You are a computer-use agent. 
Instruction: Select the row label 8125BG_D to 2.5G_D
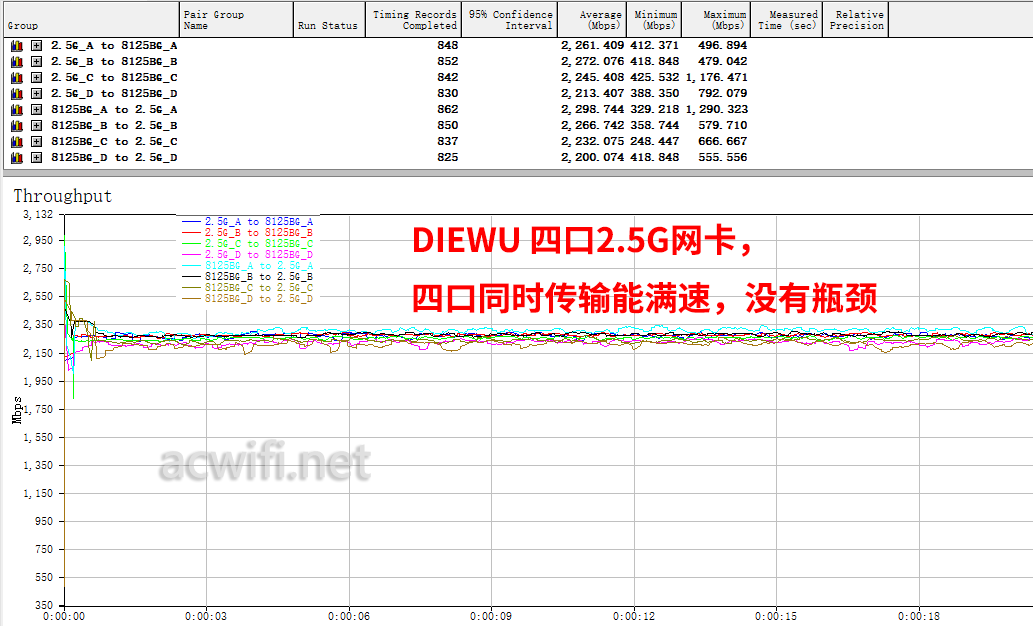point(114,157)
